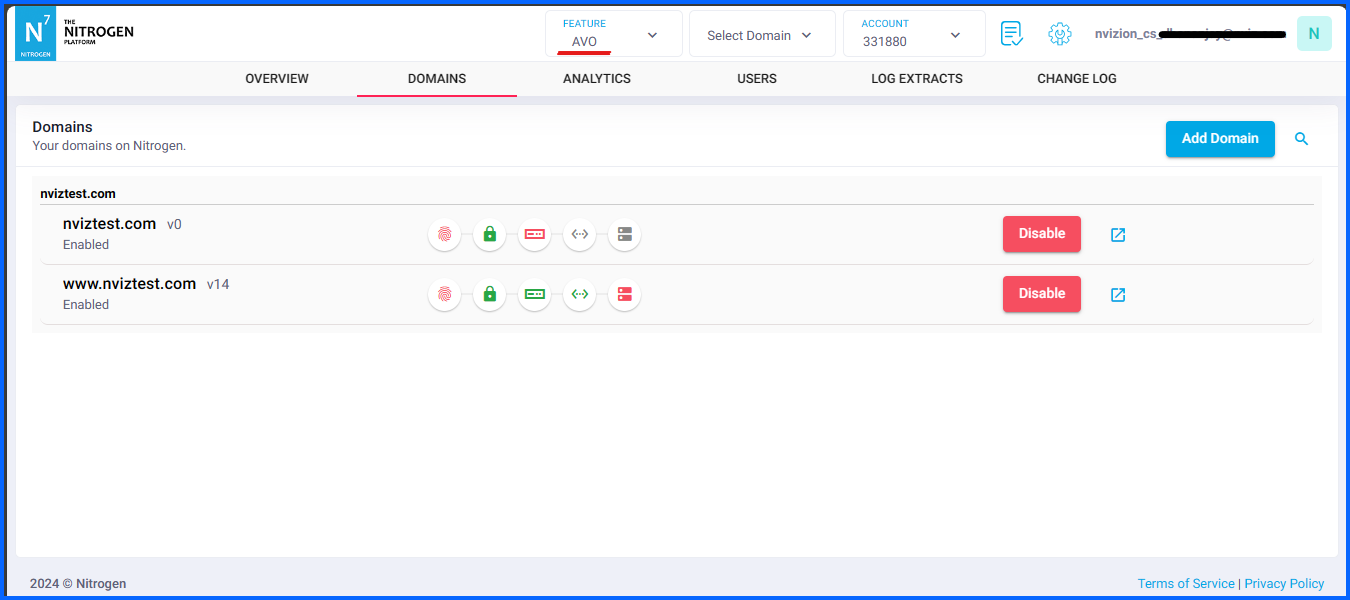The image size is (1350, 600).
Task: Open the green certificate icon on www.nviztest.com row
Action: click(x=534, y=294)
